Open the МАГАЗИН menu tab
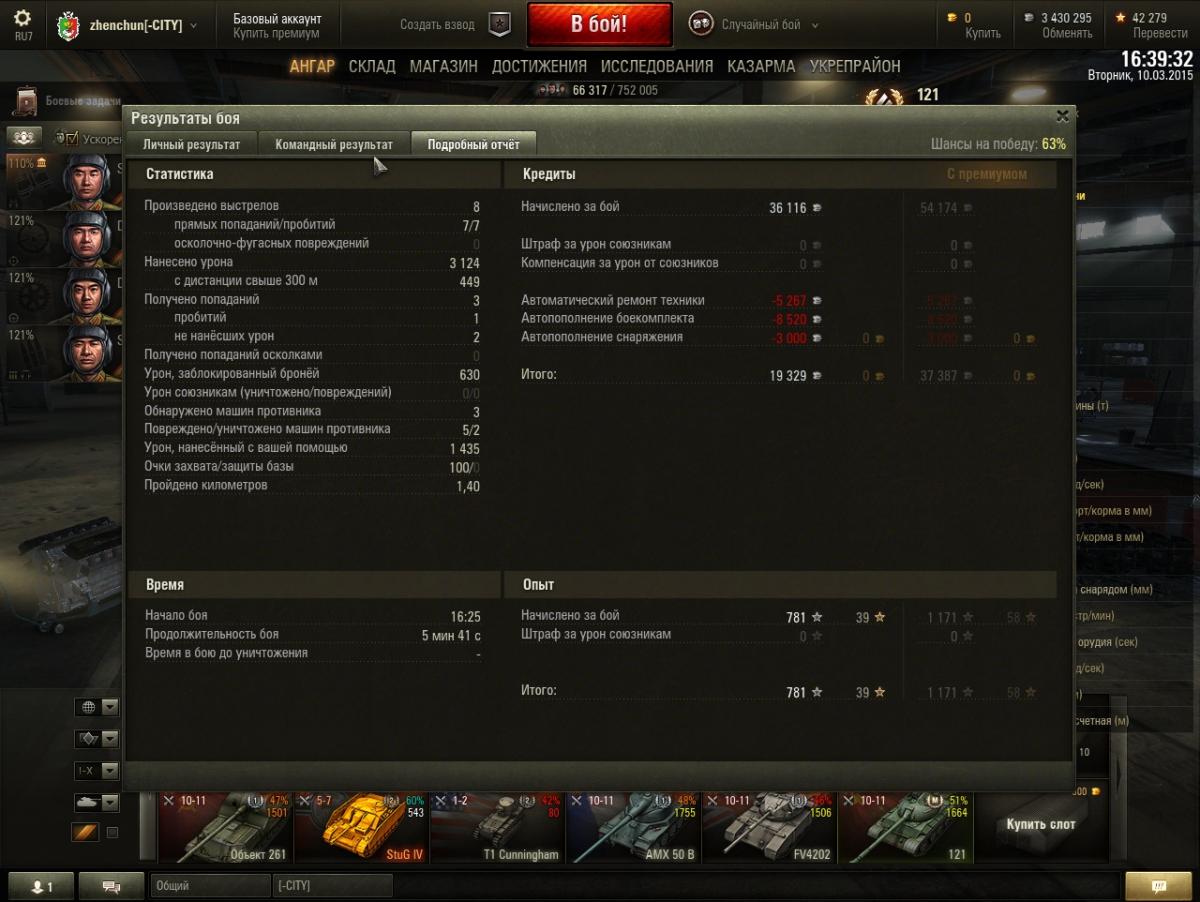 pyautogui.click(x=443, y=66)
